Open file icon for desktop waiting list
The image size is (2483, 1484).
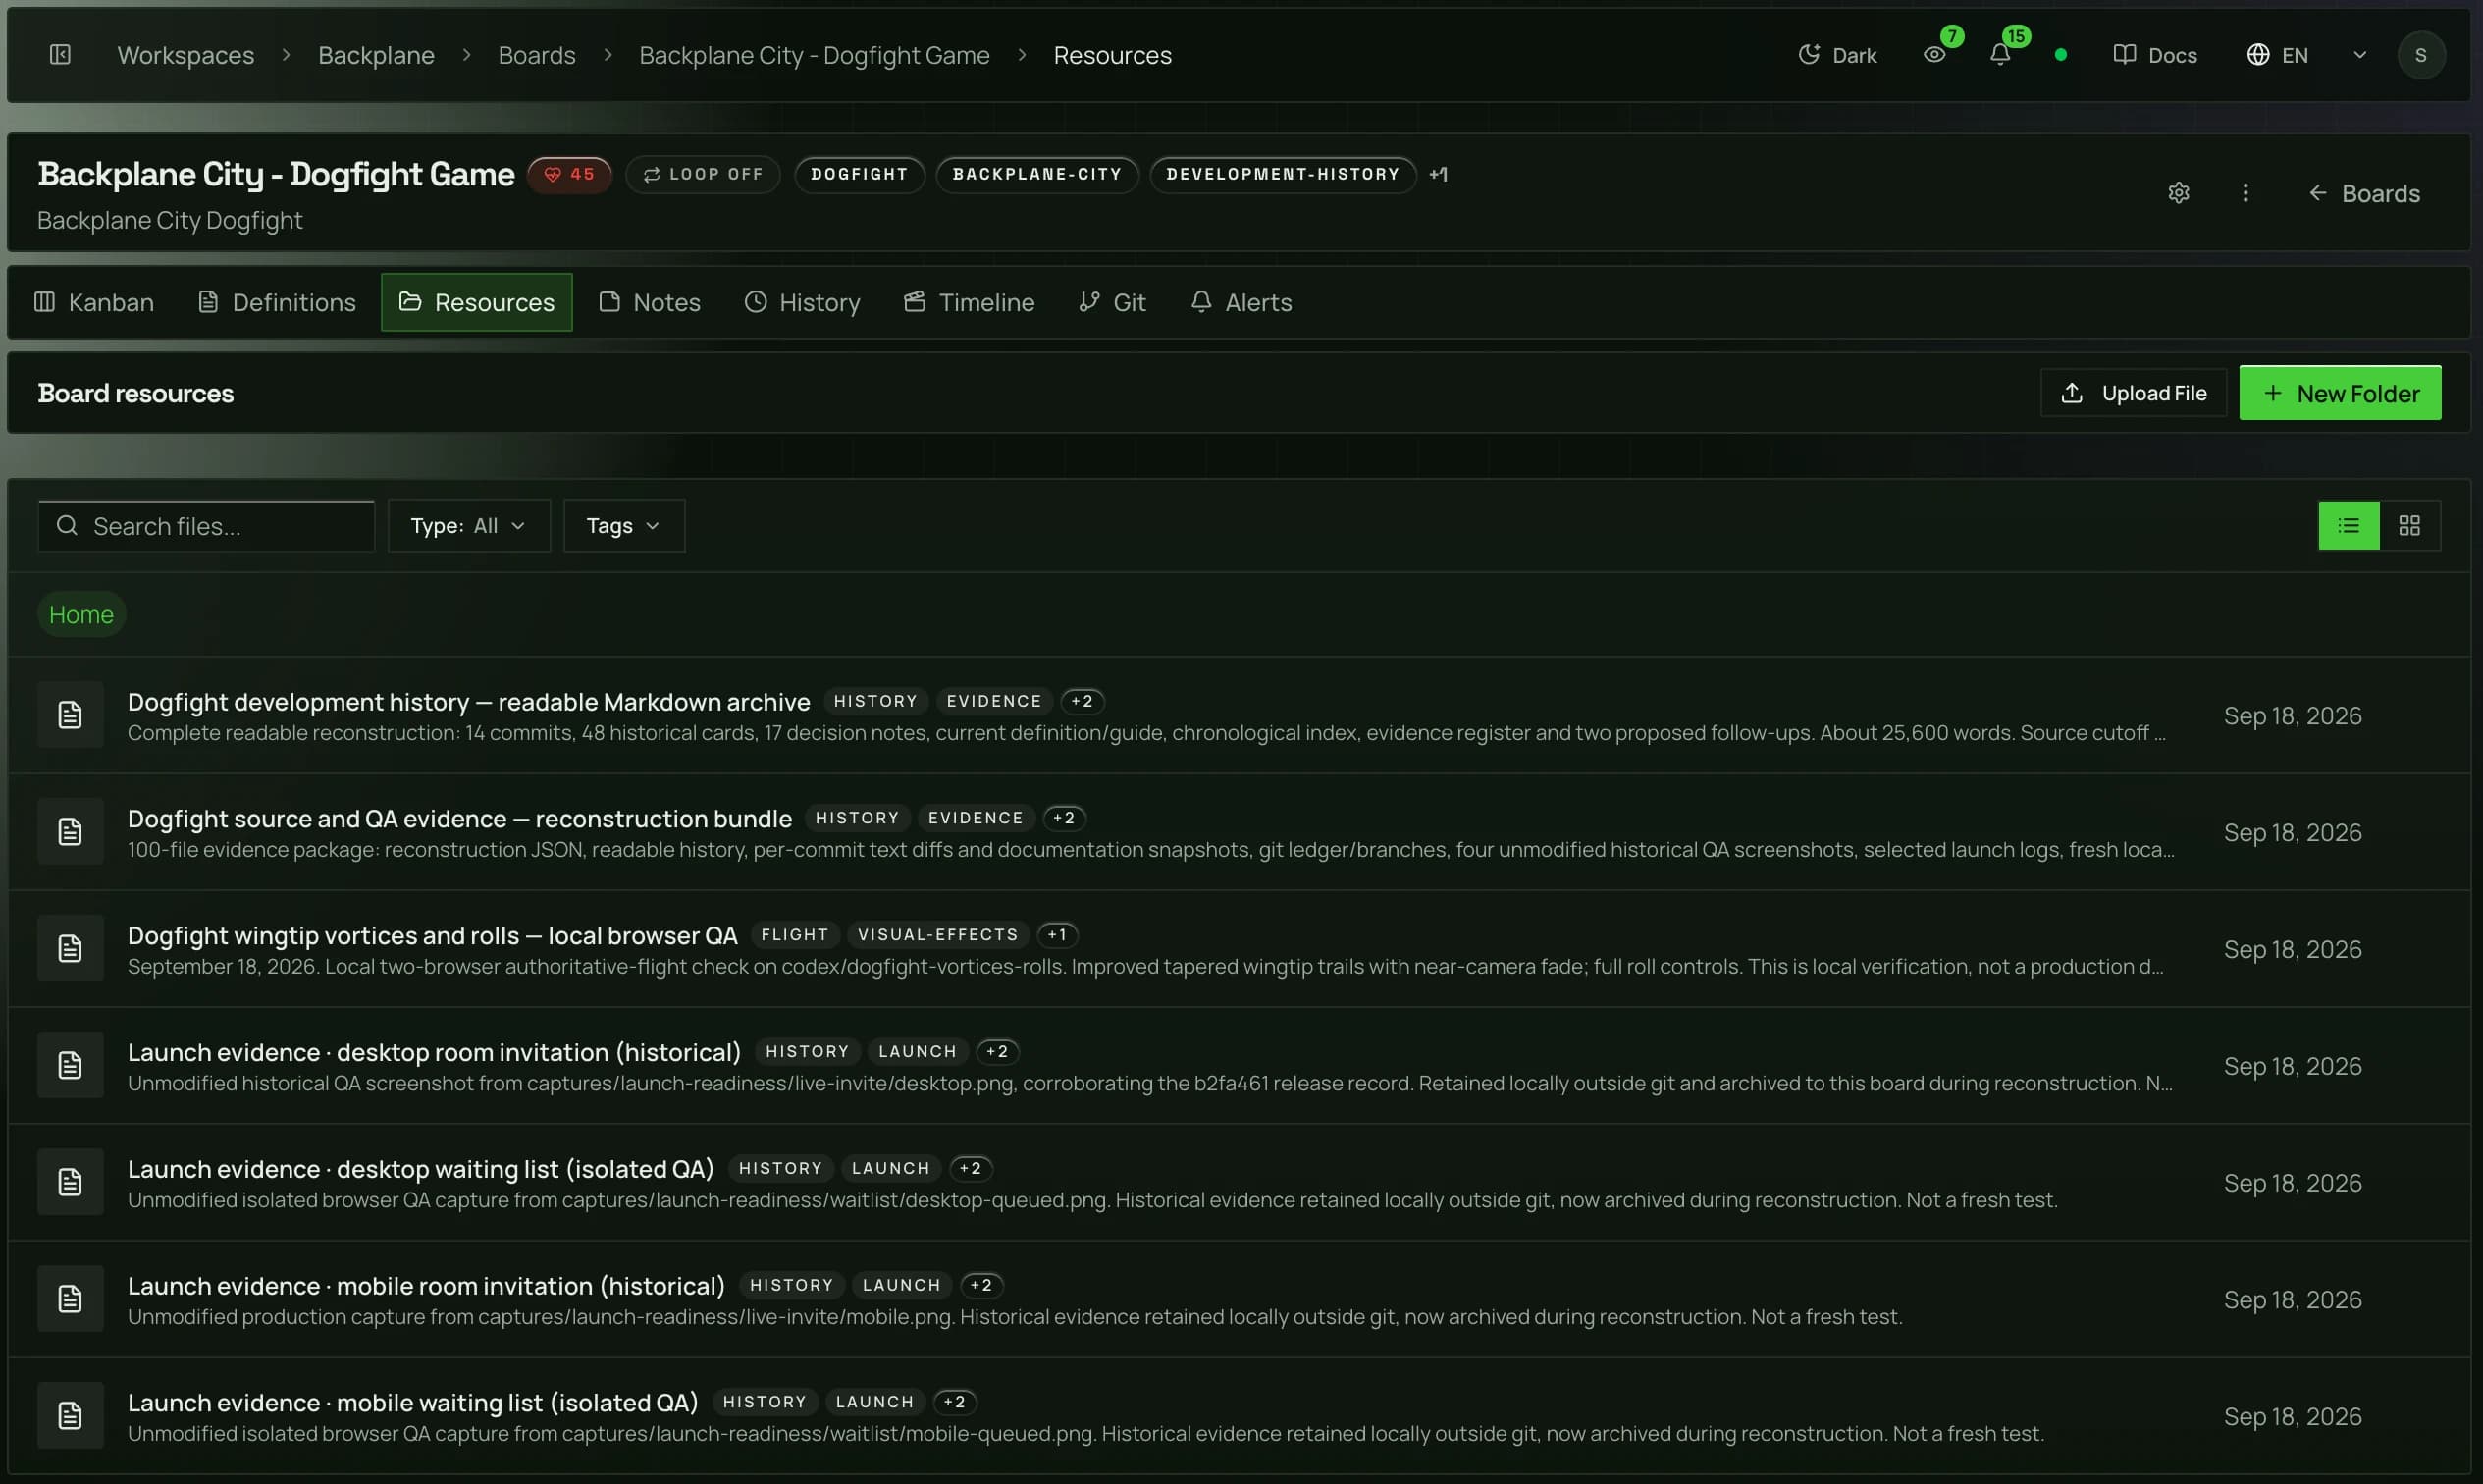coord(70,1182)
